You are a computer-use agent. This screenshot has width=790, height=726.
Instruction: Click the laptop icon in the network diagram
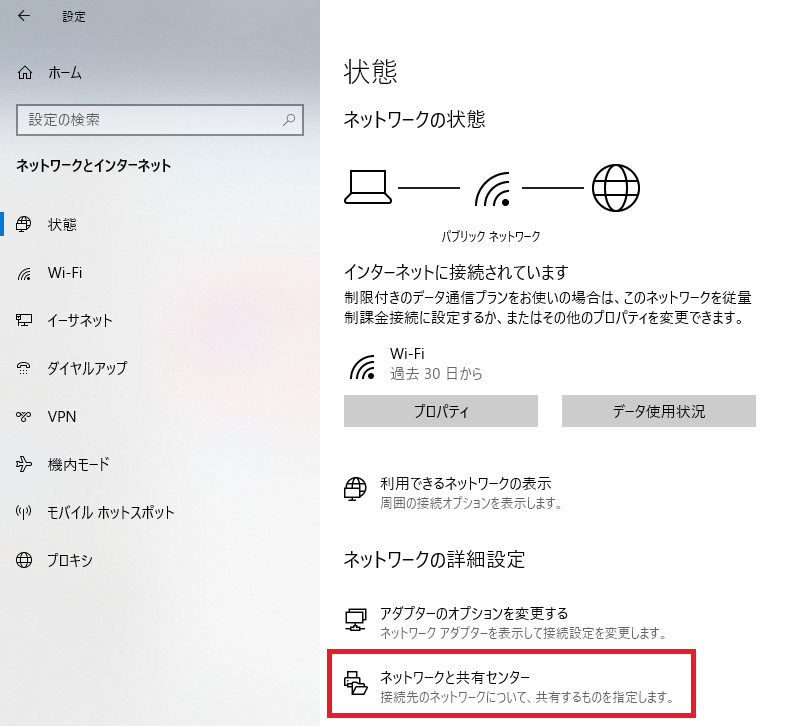click(x=368, y=187)
